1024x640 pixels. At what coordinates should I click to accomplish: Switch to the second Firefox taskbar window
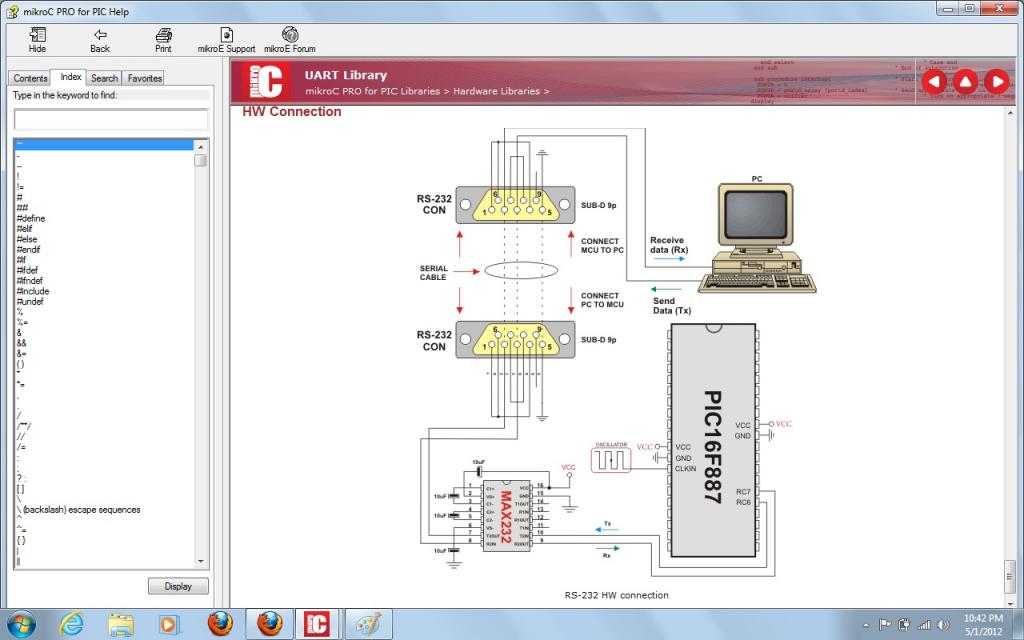click(x=270, y=624)
